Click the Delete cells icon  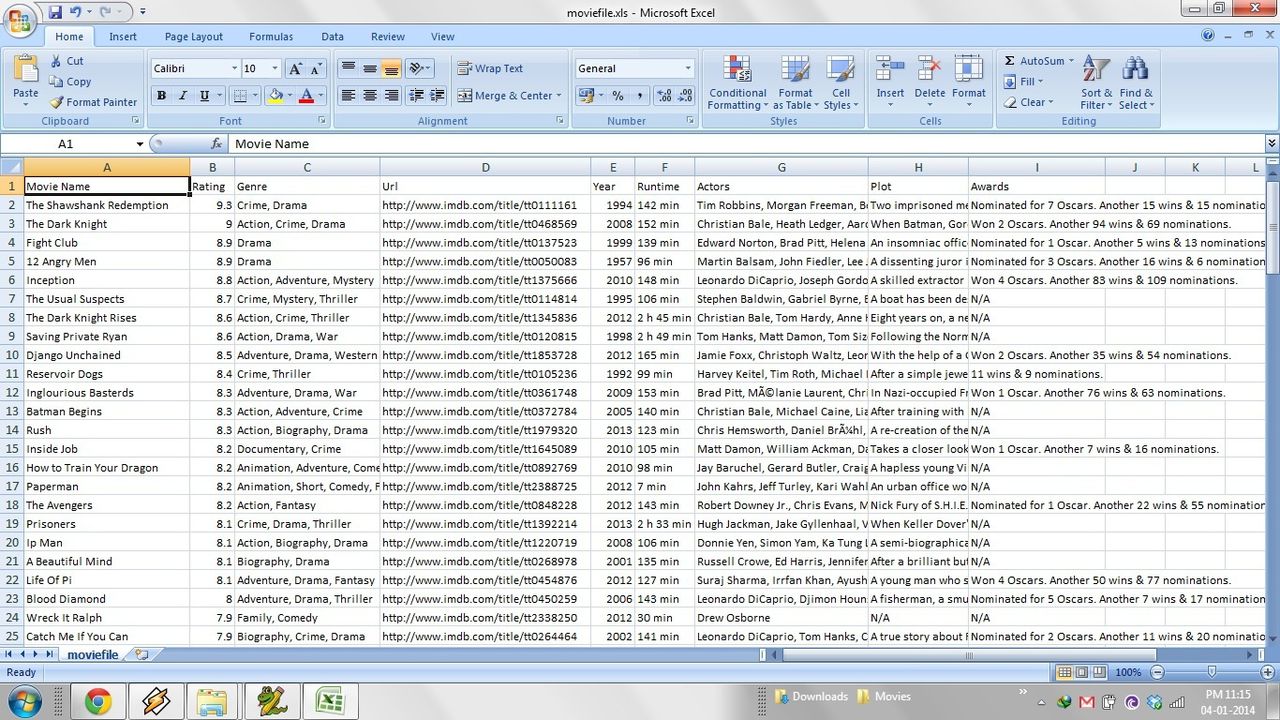pos(929,69)
